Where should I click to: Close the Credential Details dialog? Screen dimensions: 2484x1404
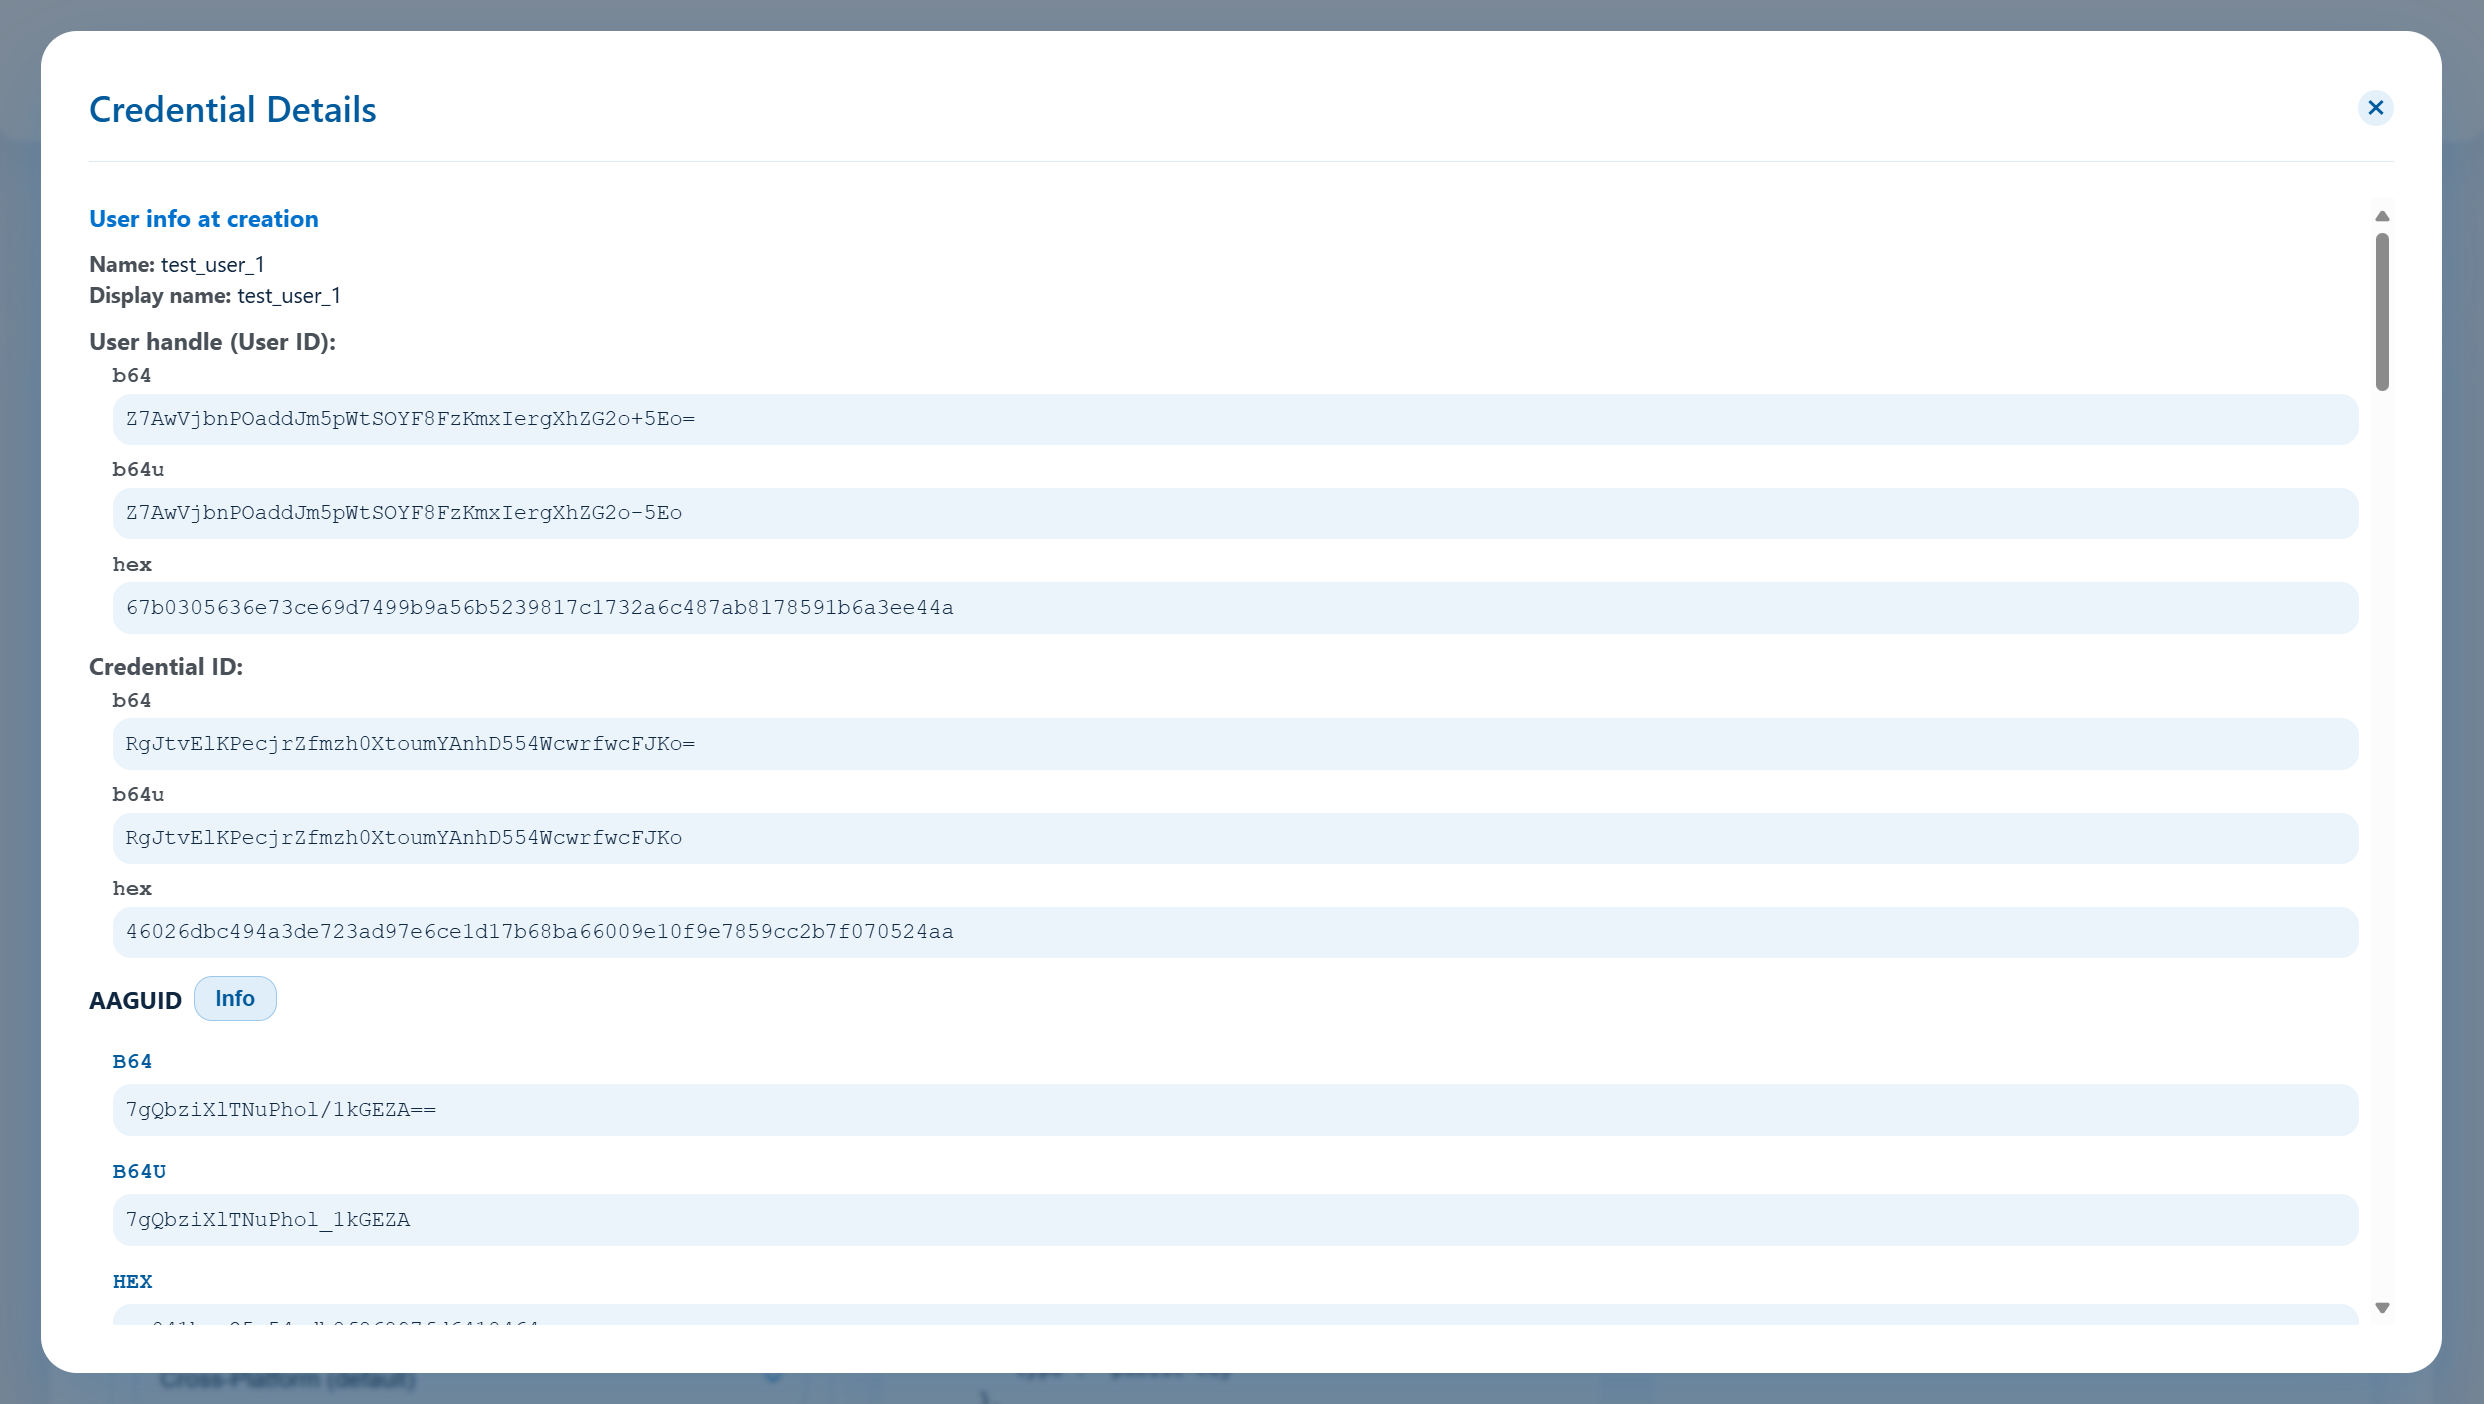click(2375, 108)
